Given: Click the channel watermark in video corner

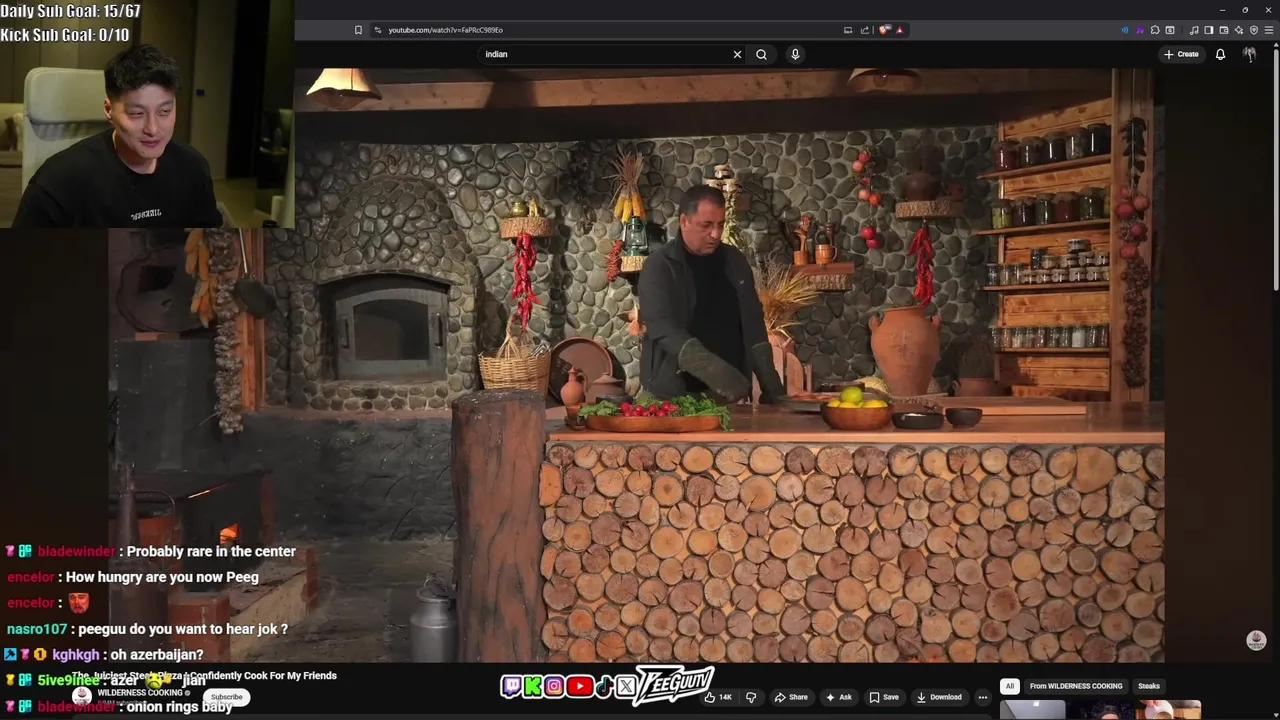Looking at the screenshot, I should (1256, 641).
